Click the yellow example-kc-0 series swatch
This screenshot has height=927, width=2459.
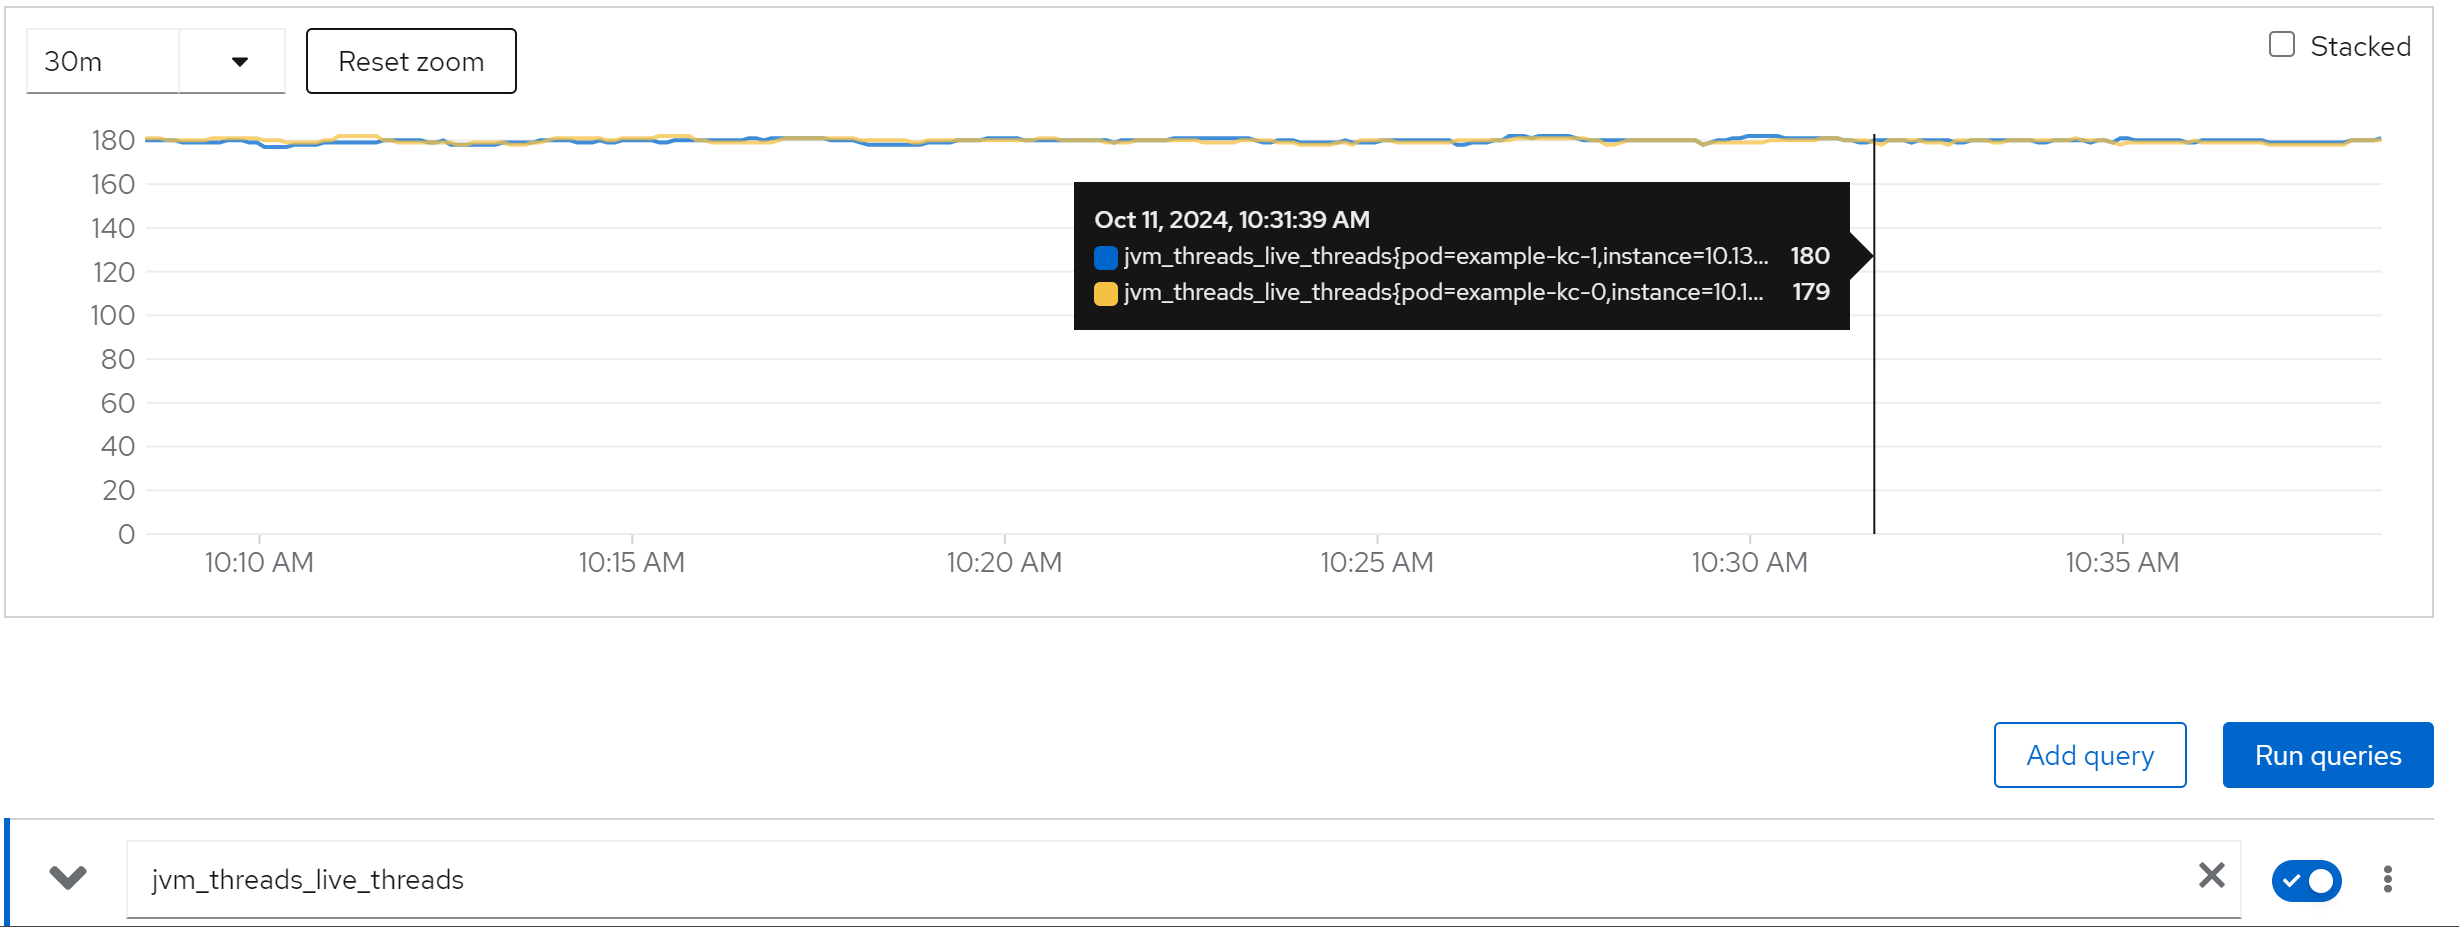(x=1105, y=293)
